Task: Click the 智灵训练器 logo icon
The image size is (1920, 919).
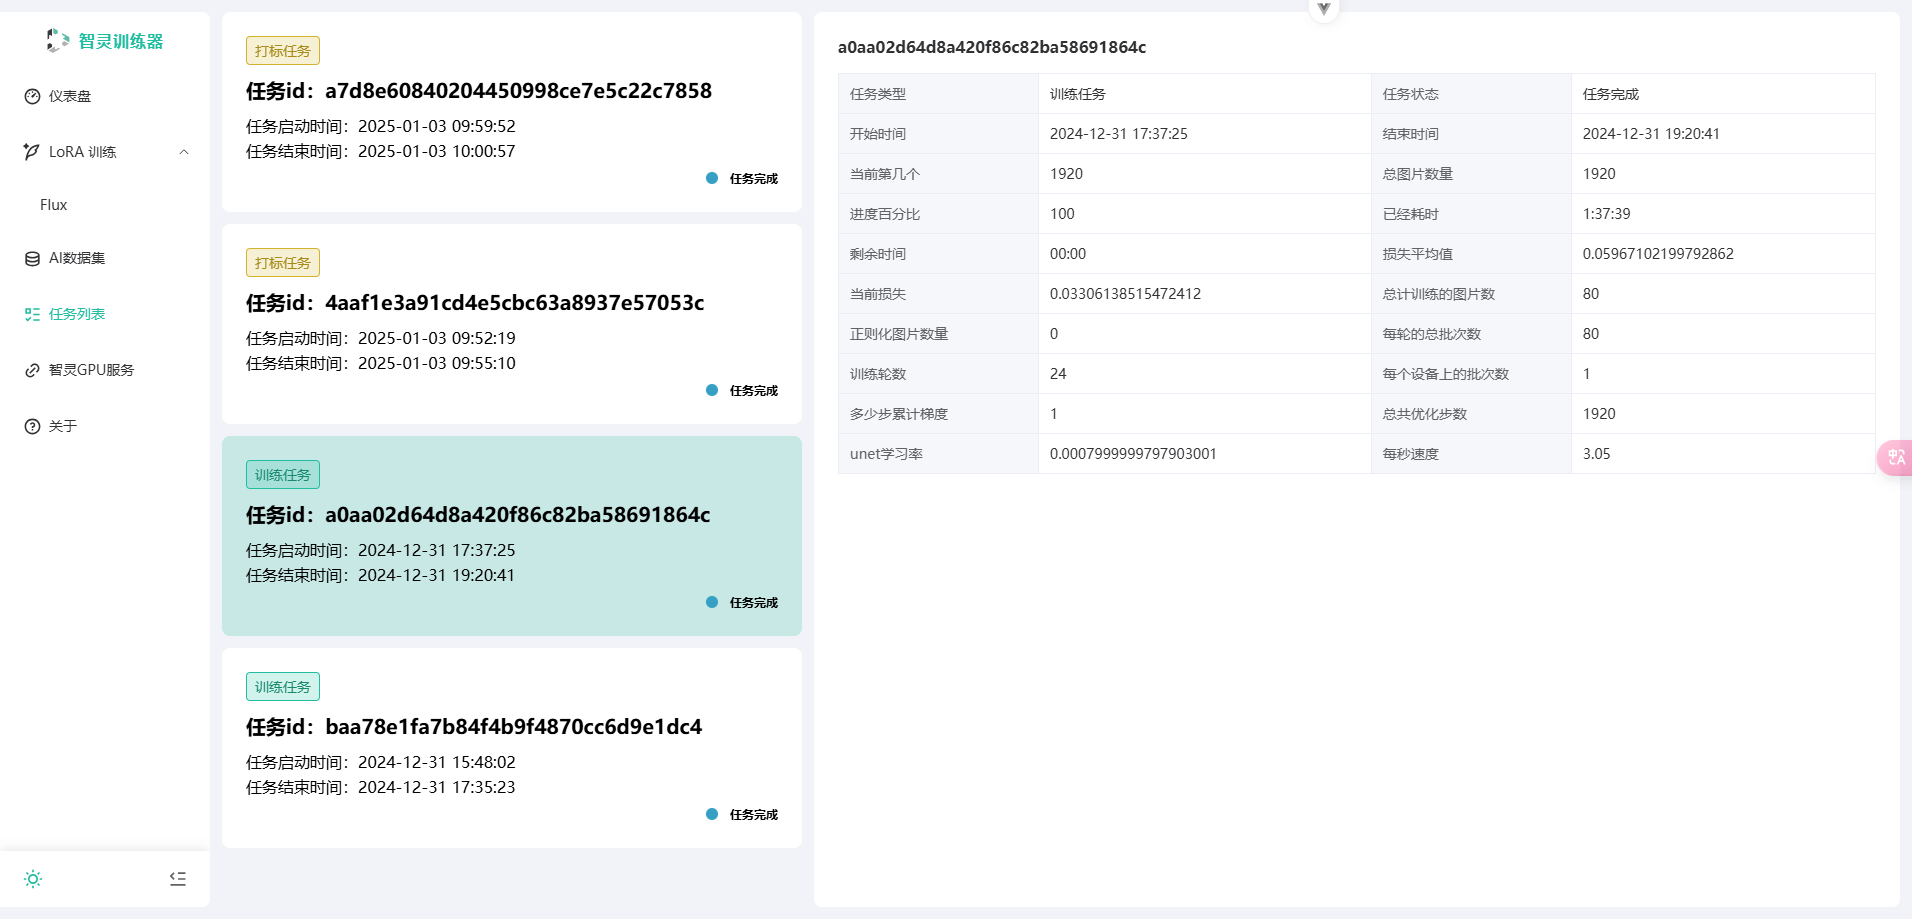Action: pyautogui.click(x=58, y=40)
